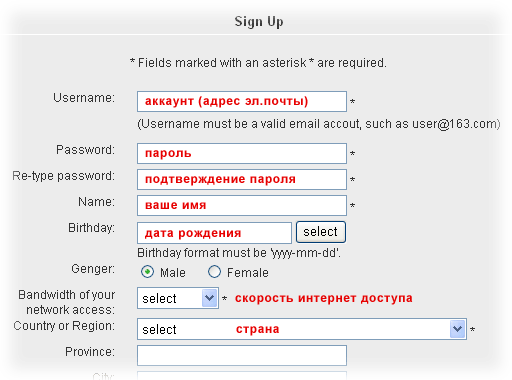This screenshot has width=512, height=380.
Task: Select the Male radio button
Action: [147, 272]
